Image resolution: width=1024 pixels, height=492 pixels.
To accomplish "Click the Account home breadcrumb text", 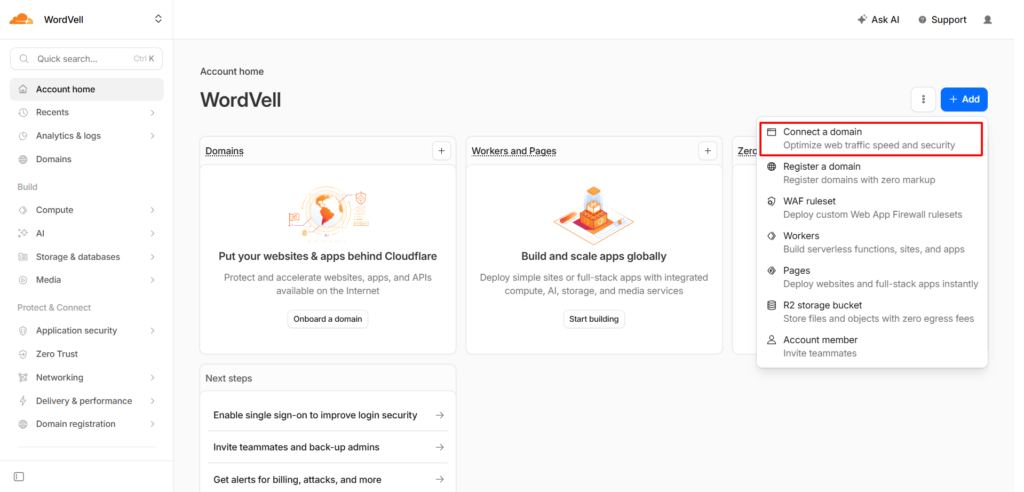I will point(232,72).
